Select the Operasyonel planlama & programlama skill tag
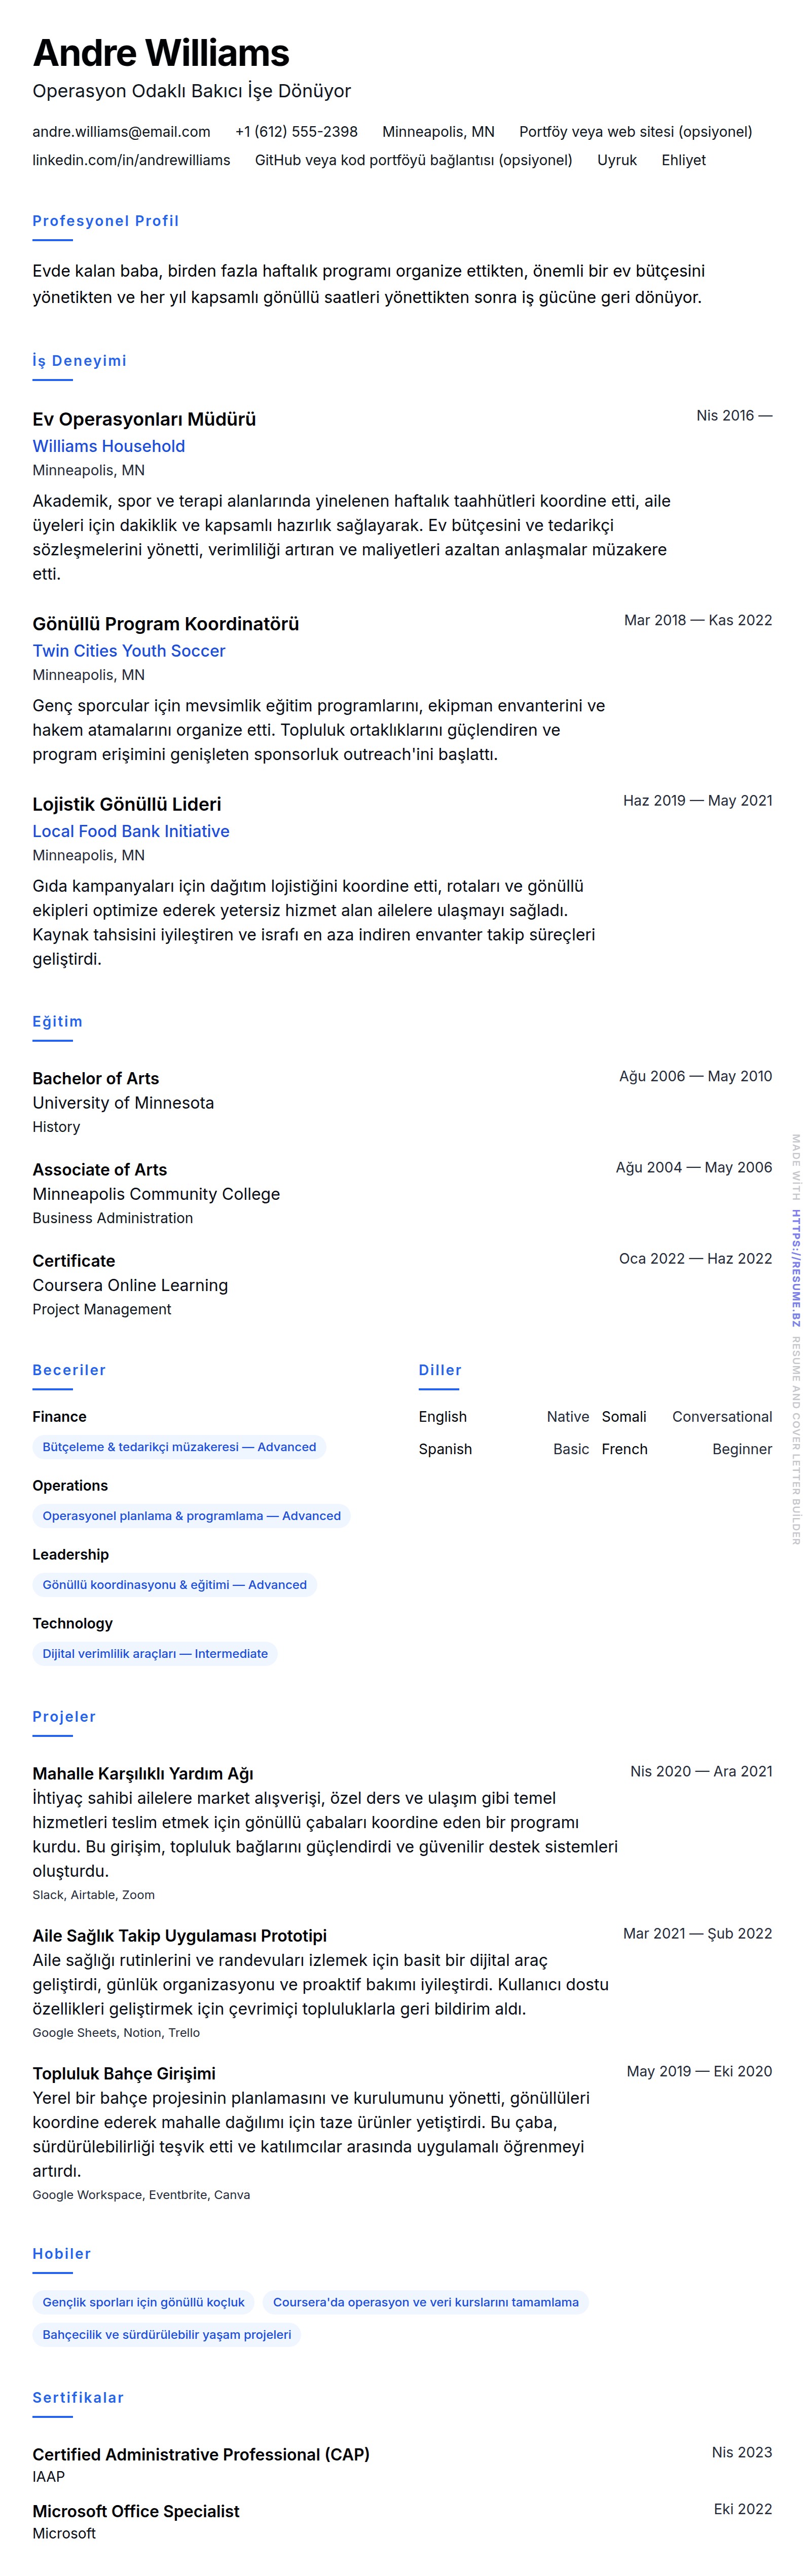This screenshot has height=2576, width=805. (191, 1516)
